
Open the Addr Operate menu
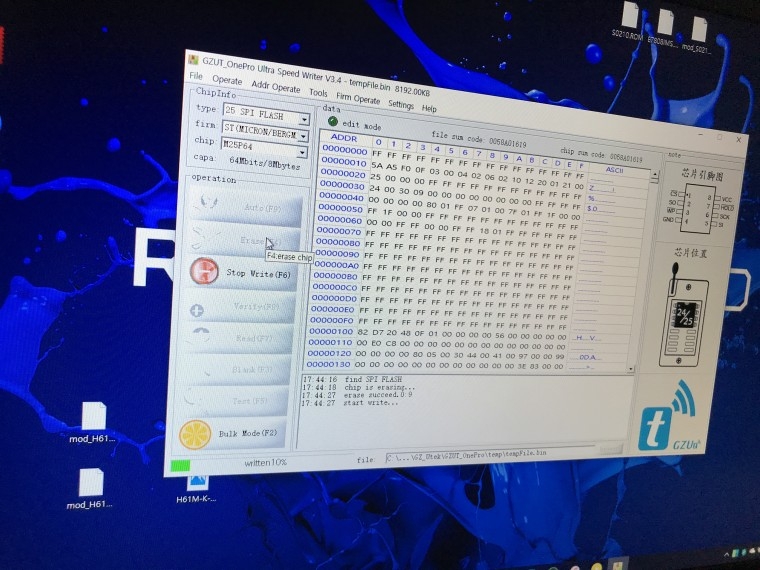[x=276, y=87]
